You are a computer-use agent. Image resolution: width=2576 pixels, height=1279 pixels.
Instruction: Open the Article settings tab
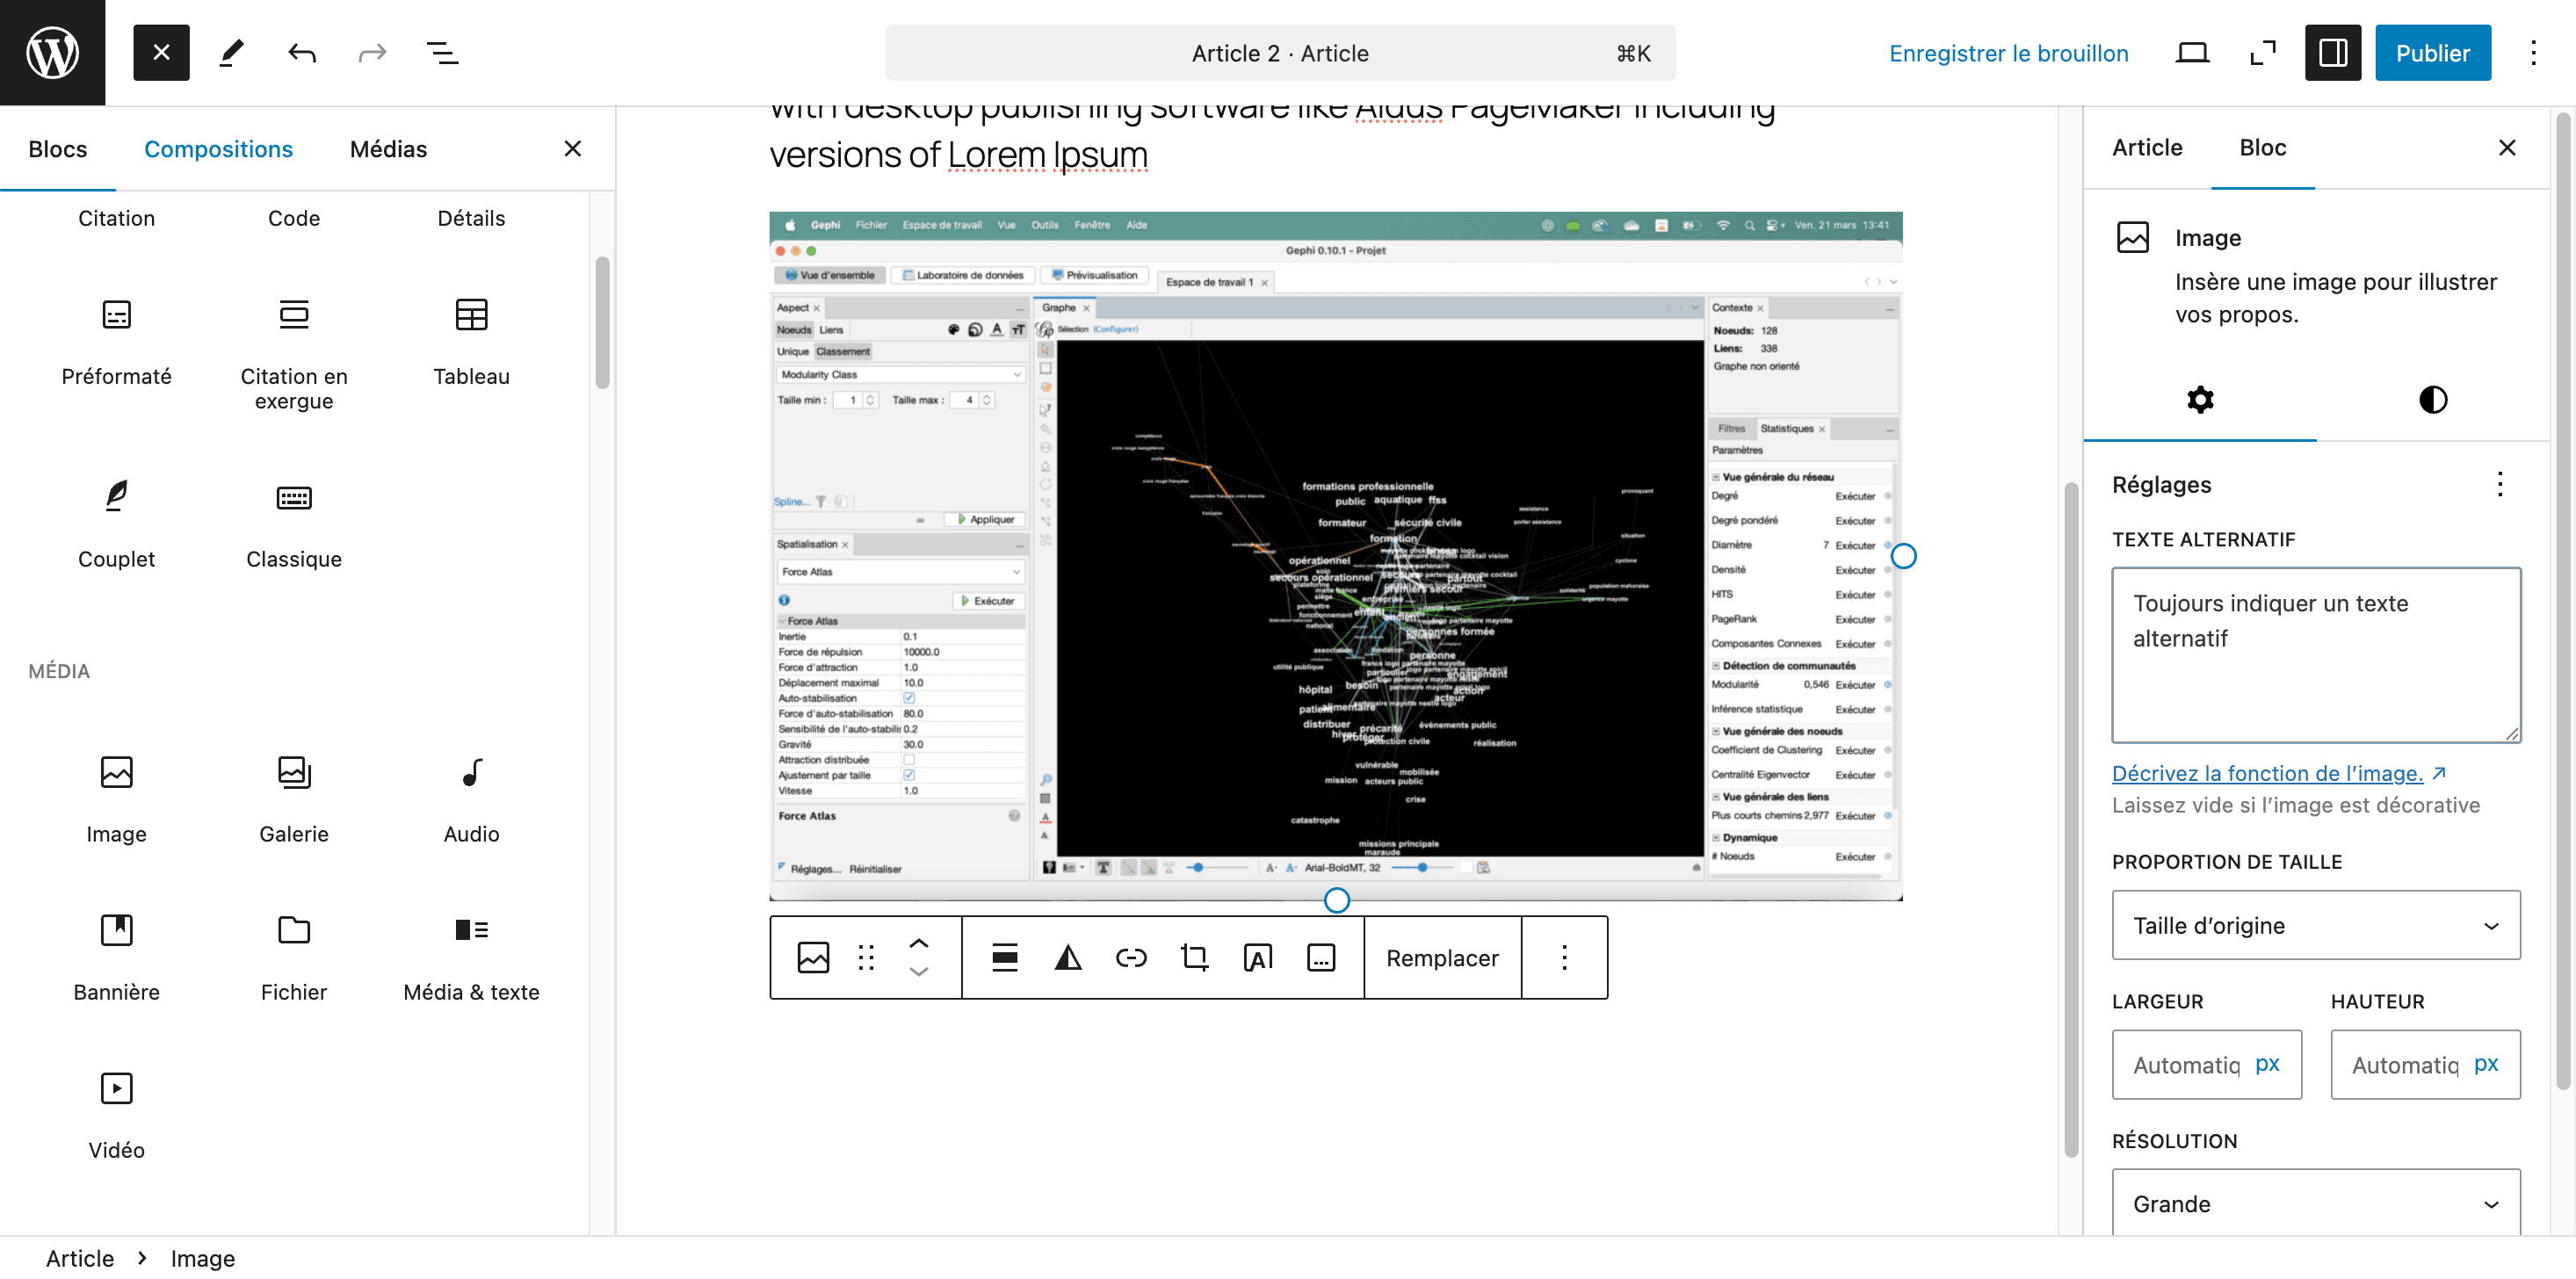(x=2146, y=148)
